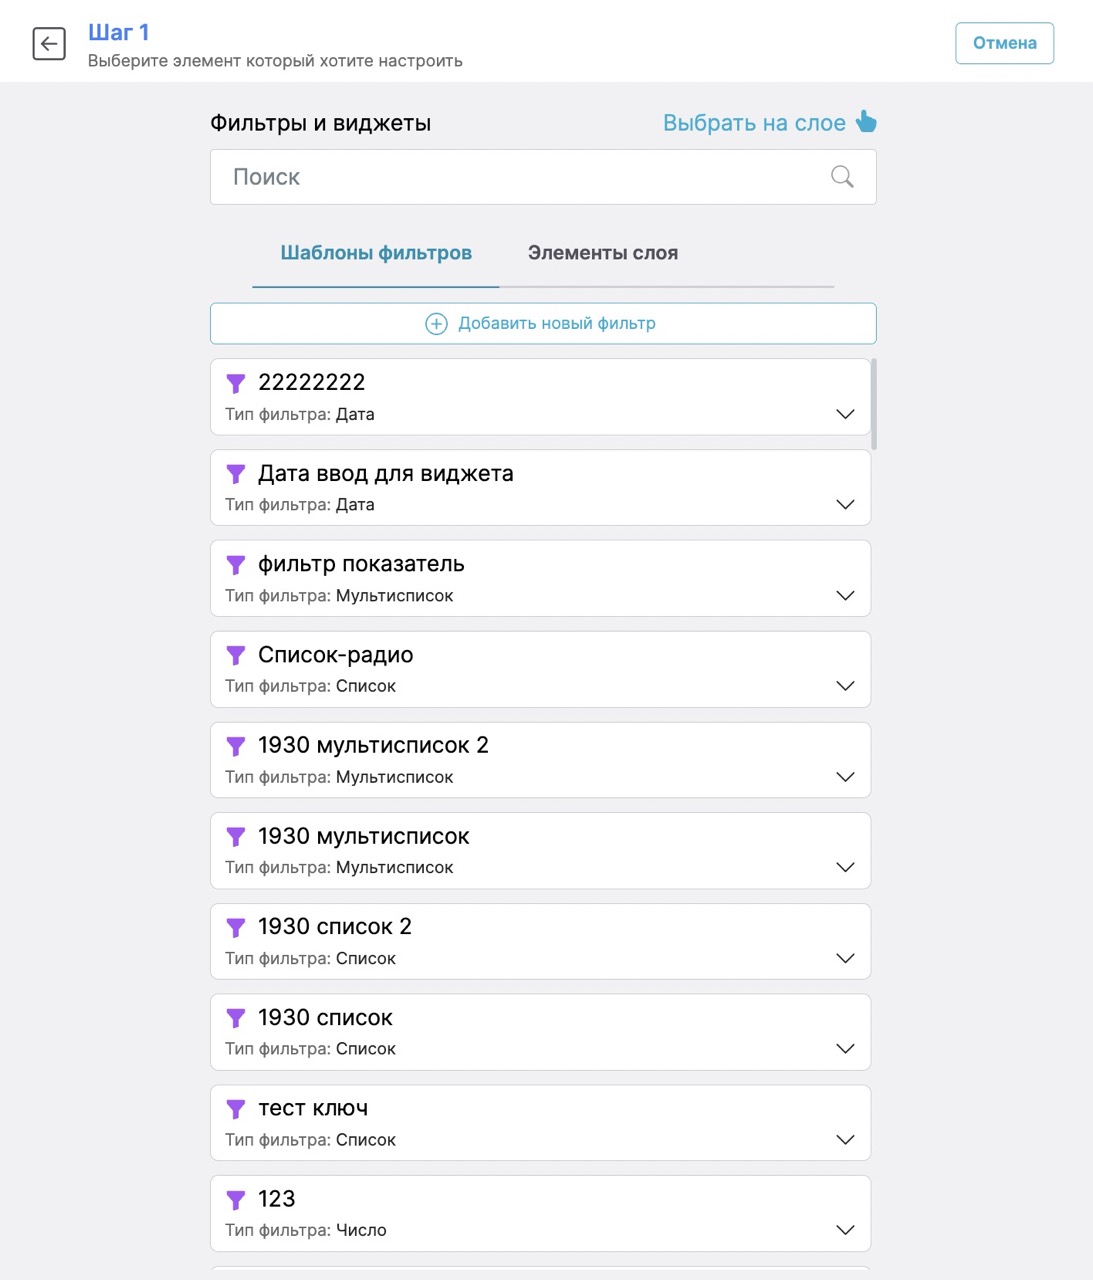Viewport: 1093px width, 1280px height.
Task: Click the plus icon for adding a filter
Action: 436,324
